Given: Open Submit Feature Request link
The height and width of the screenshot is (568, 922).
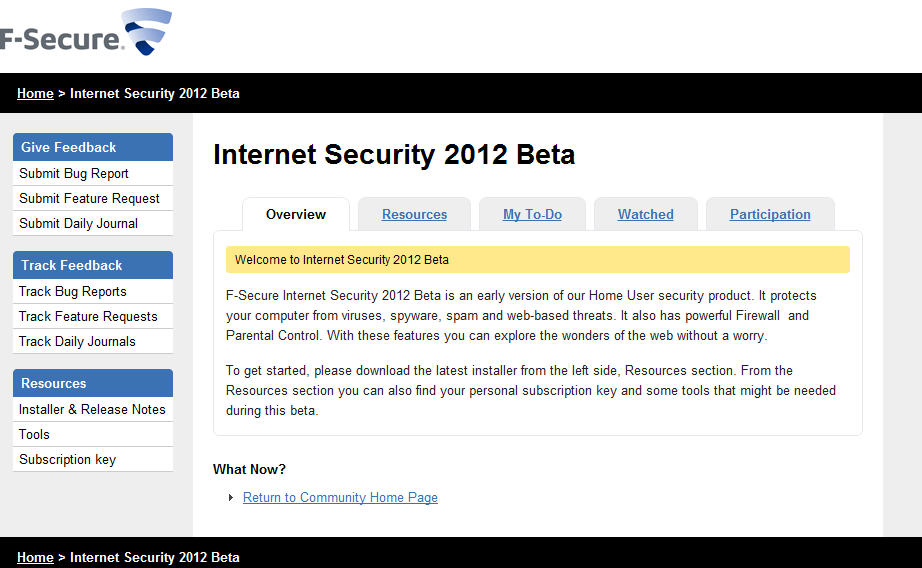Looking at the screenshot, I should tap(90, 198).
